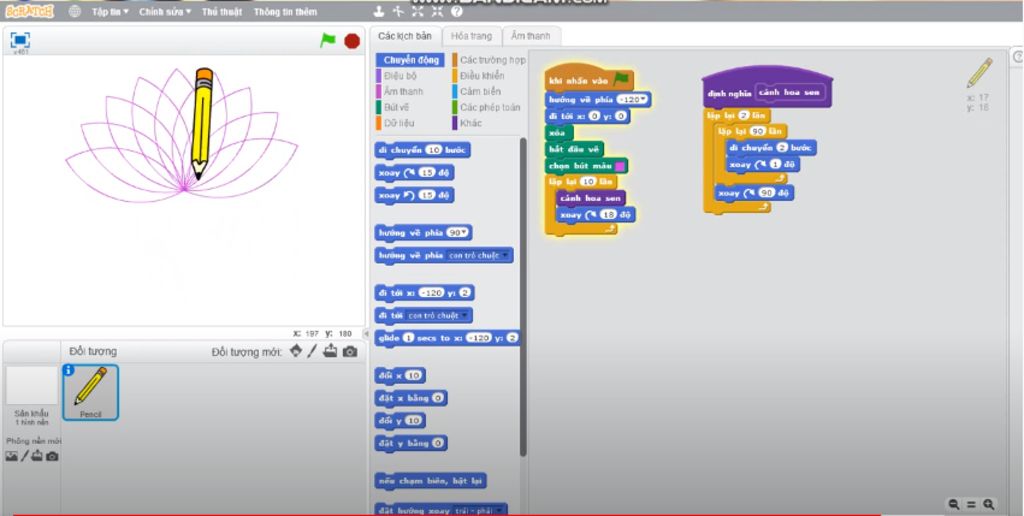Screen dimensions: 1024x516
Task: Open the Tập tin menu
Action: click(110, 12)
